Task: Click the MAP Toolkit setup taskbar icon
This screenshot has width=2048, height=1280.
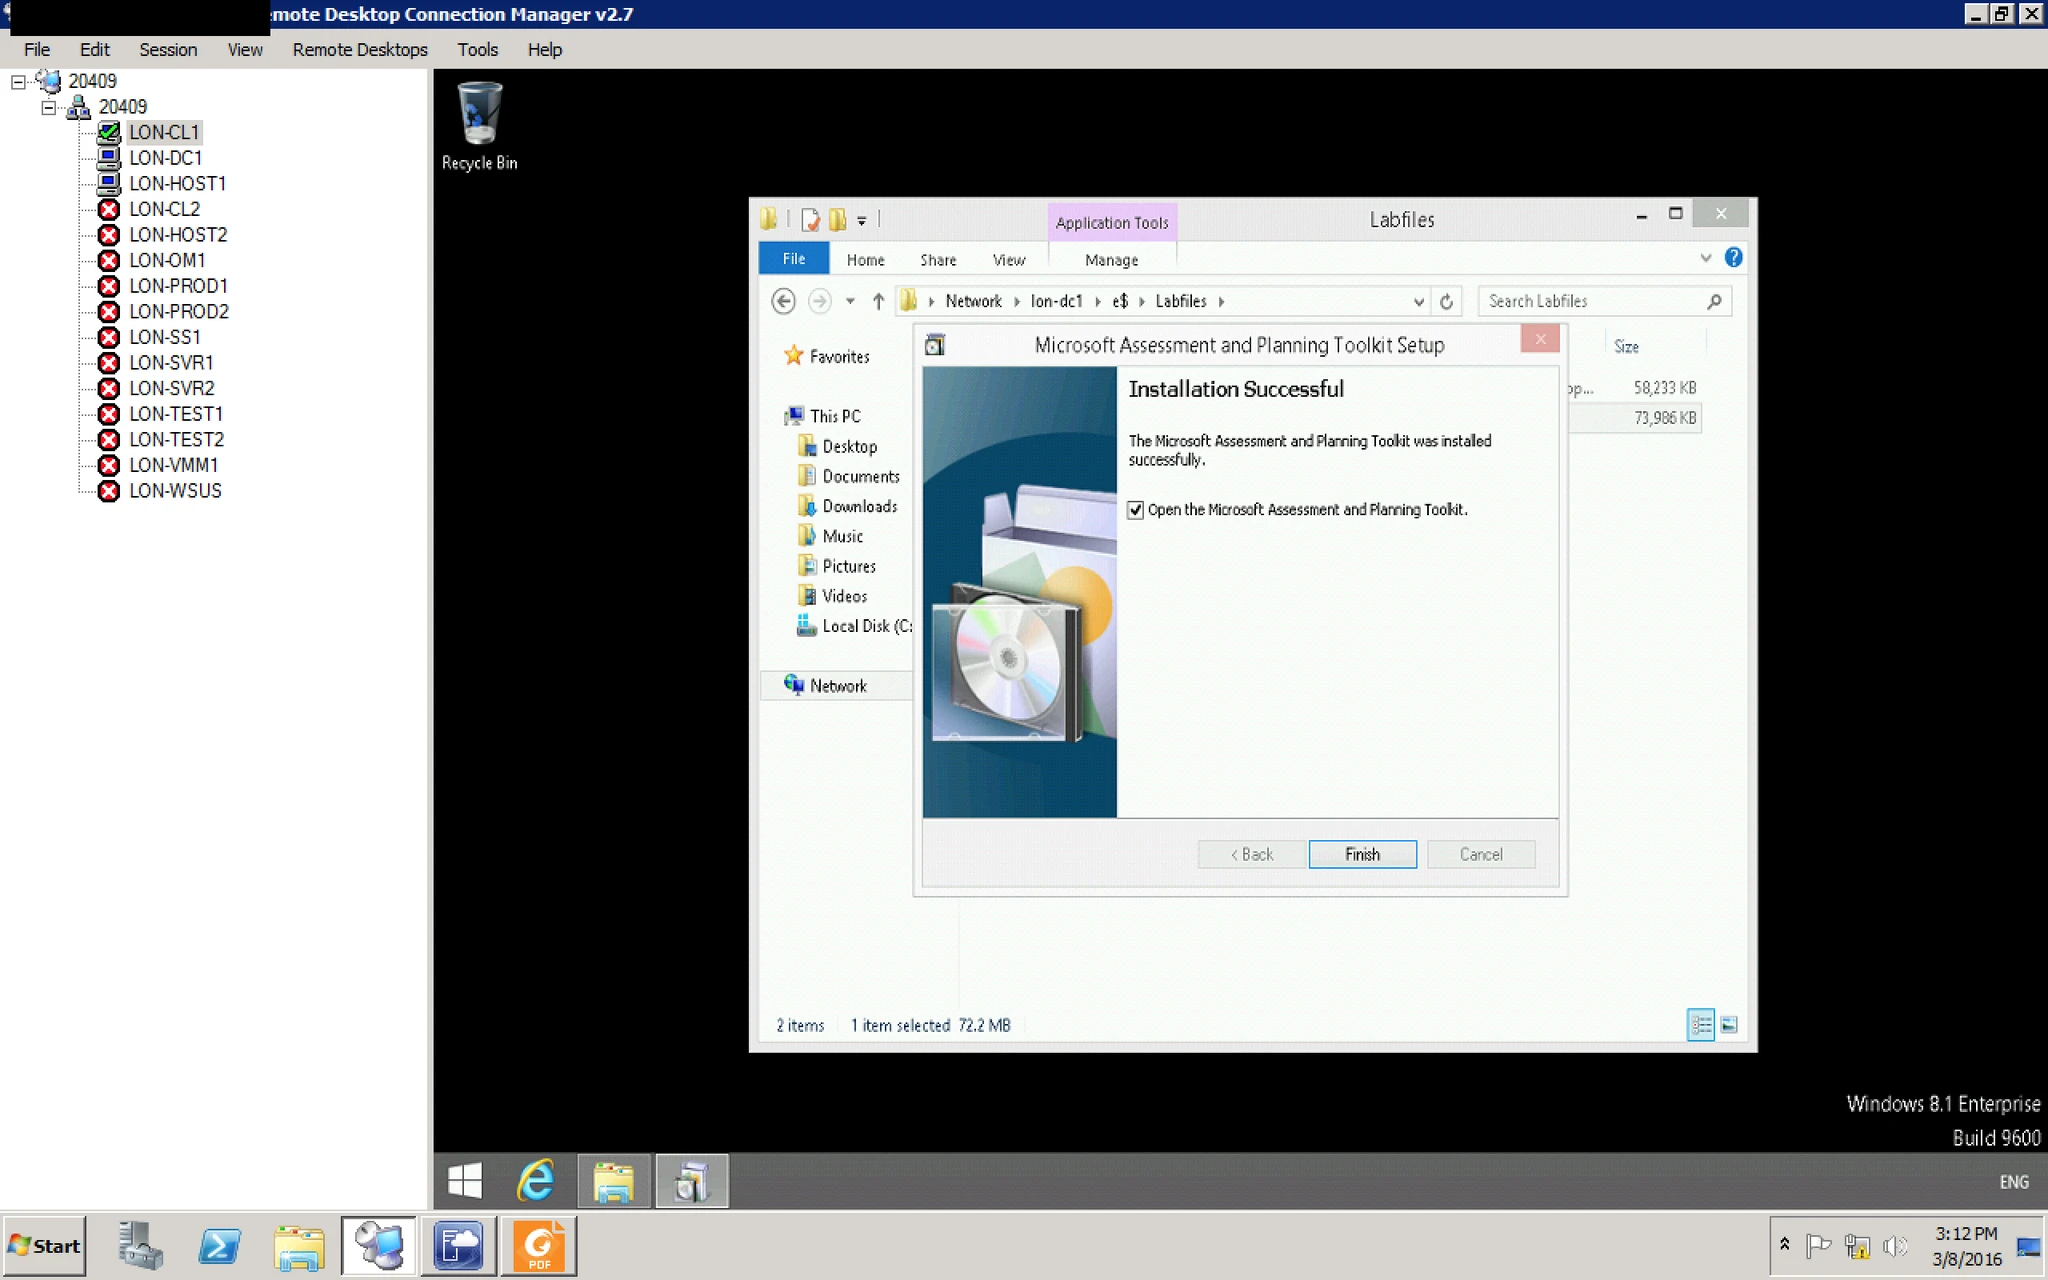Action: 691,1181
